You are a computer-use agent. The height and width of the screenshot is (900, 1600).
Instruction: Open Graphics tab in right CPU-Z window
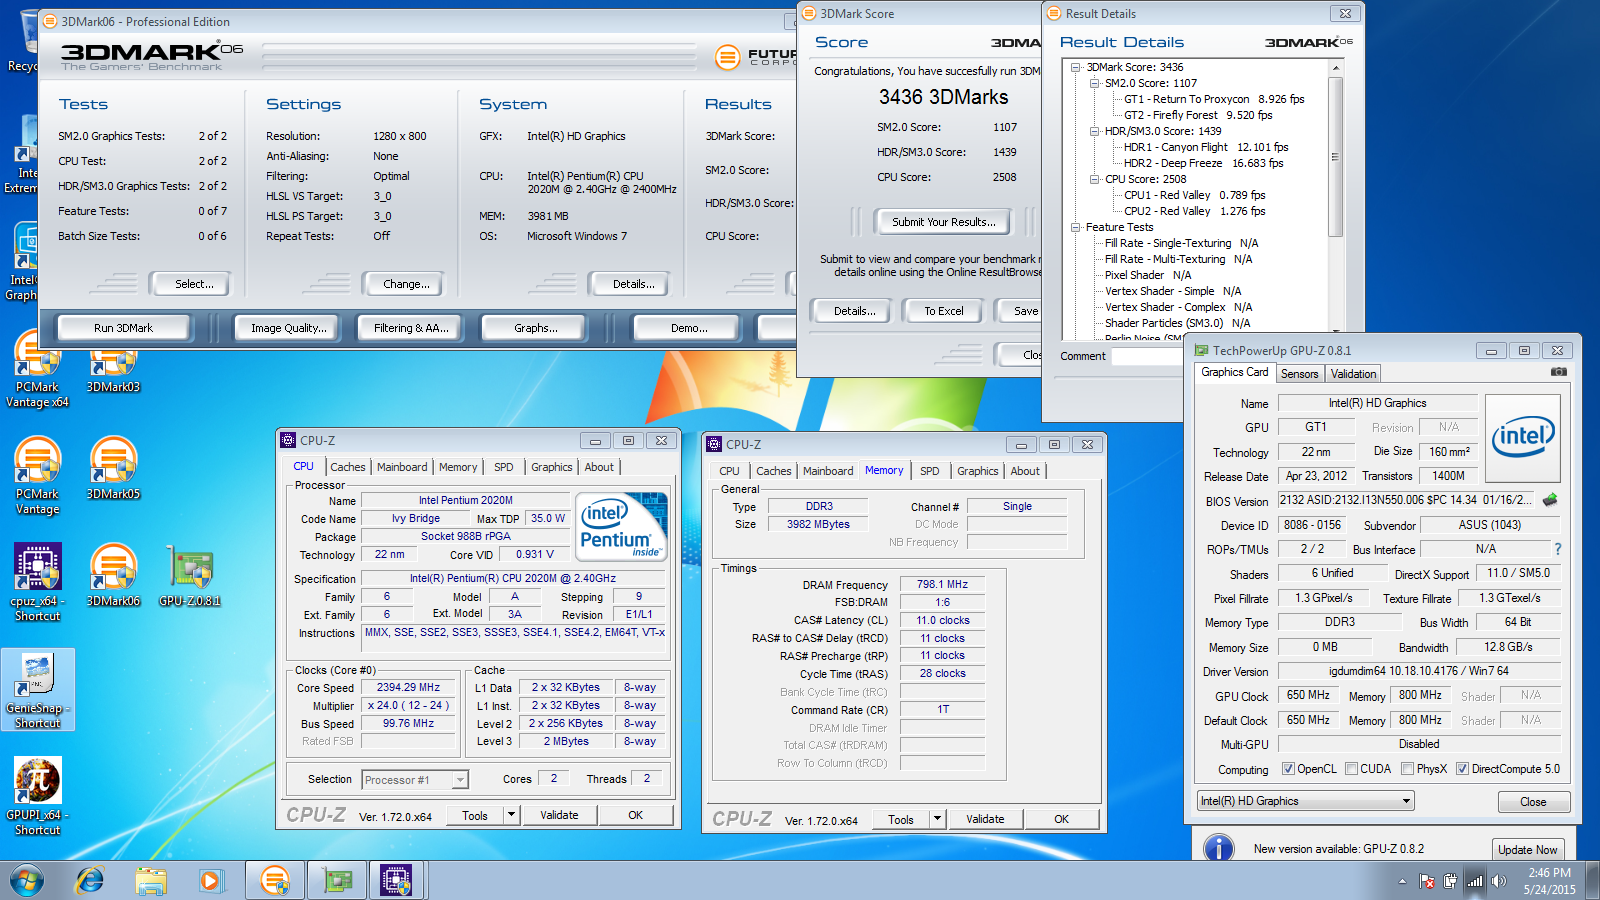coord(978,471)
